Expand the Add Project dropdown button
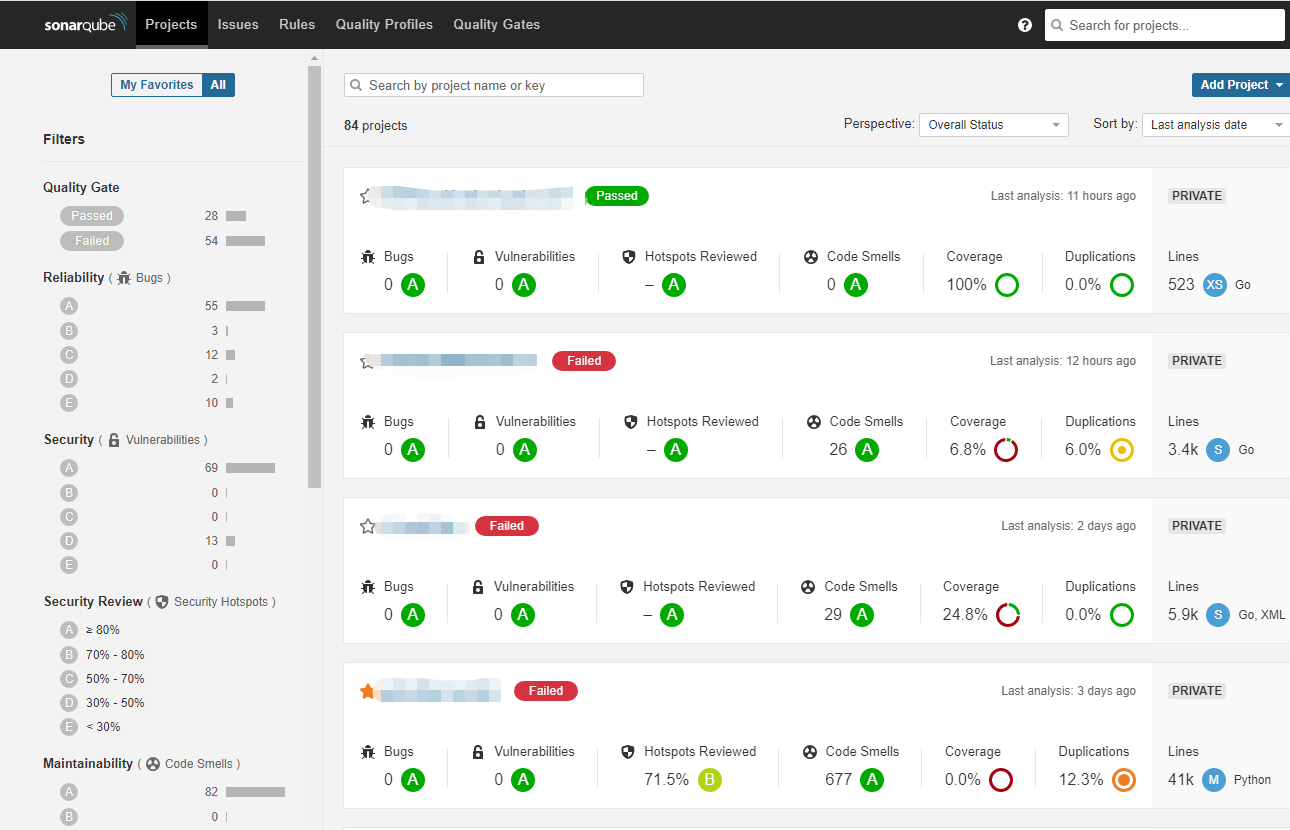This screenshot has height=830, width=1290. (1241, 85)
